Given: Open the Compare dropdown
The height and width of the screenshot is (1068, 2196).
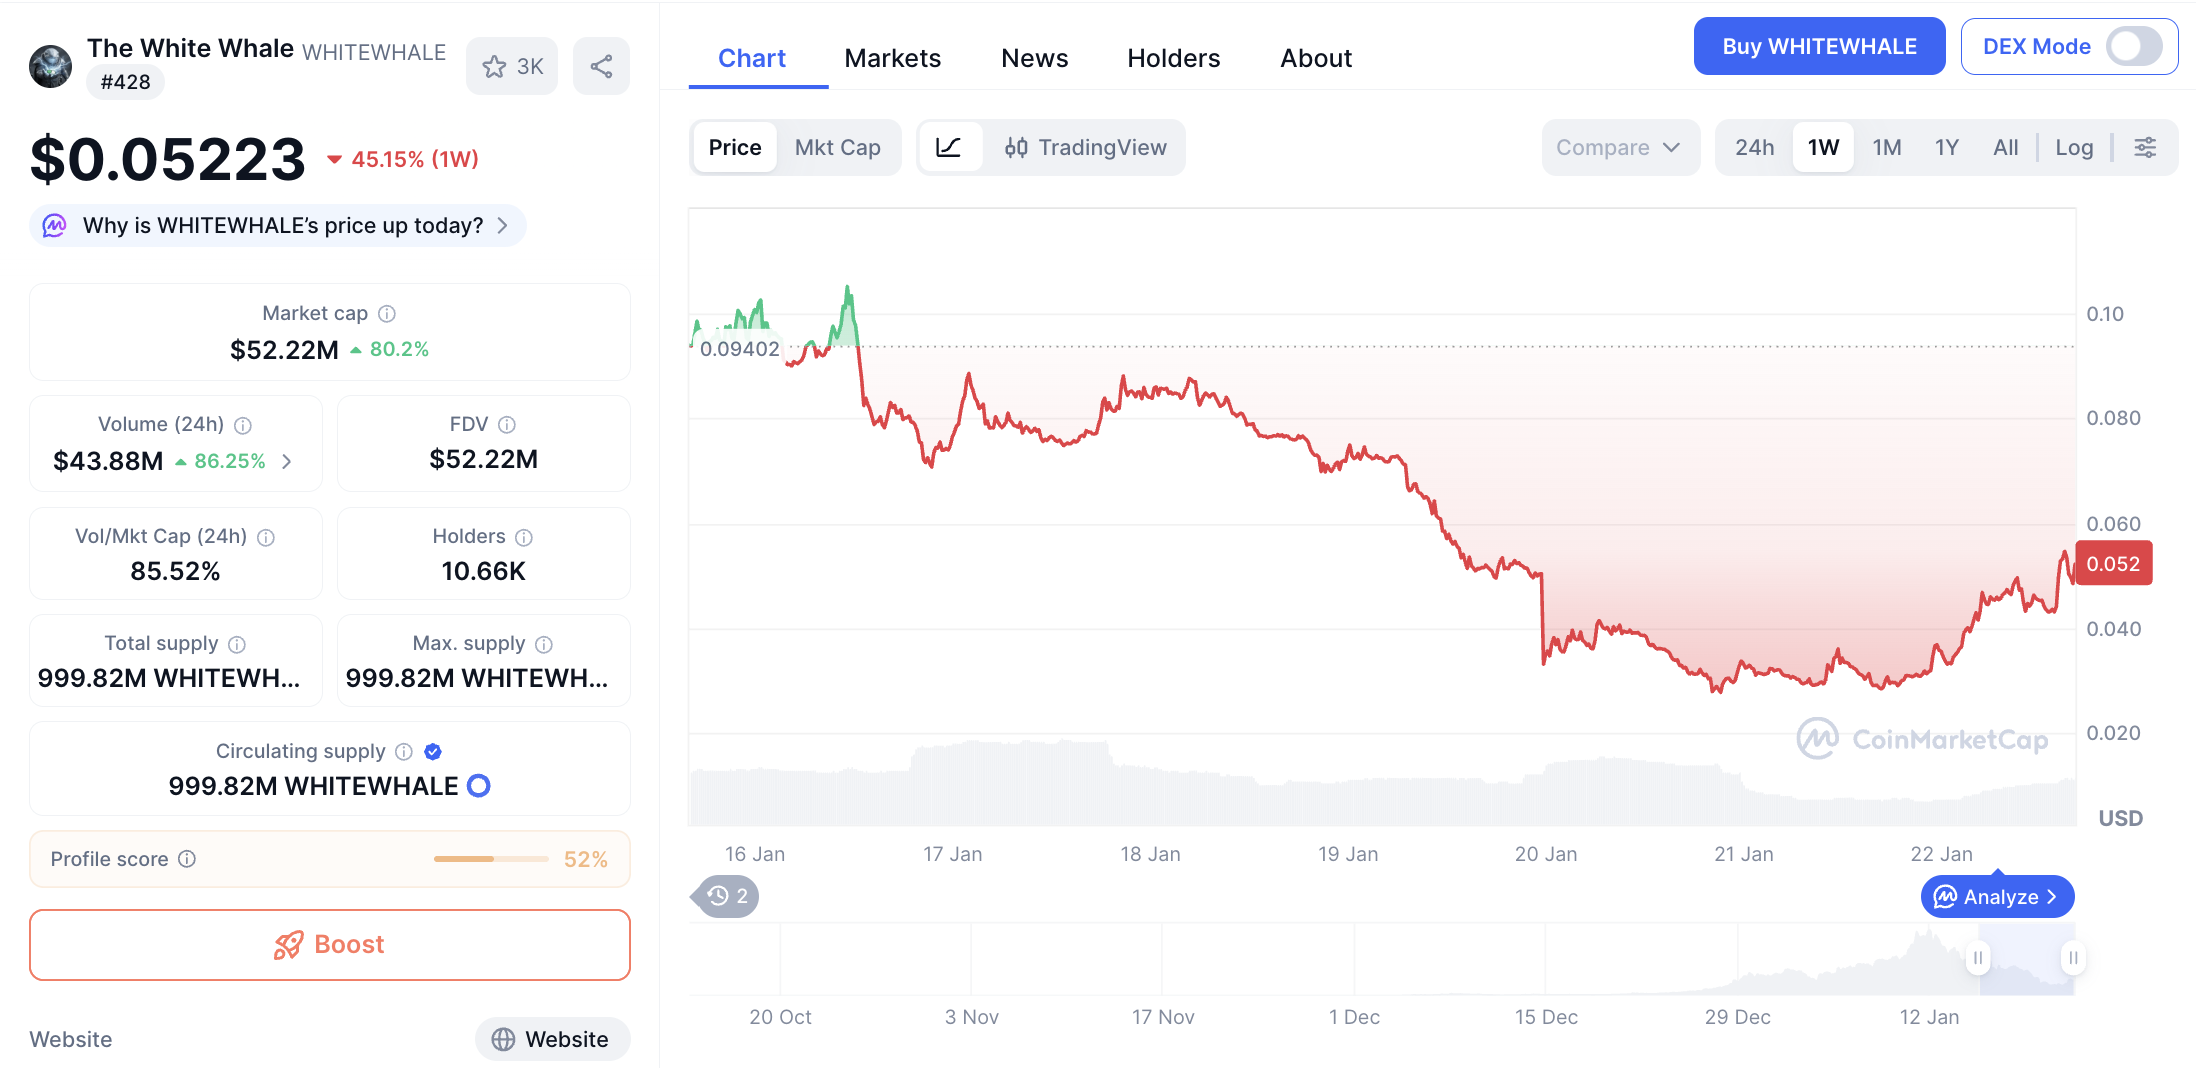Looking at the screenshot, I should 1618,148.
